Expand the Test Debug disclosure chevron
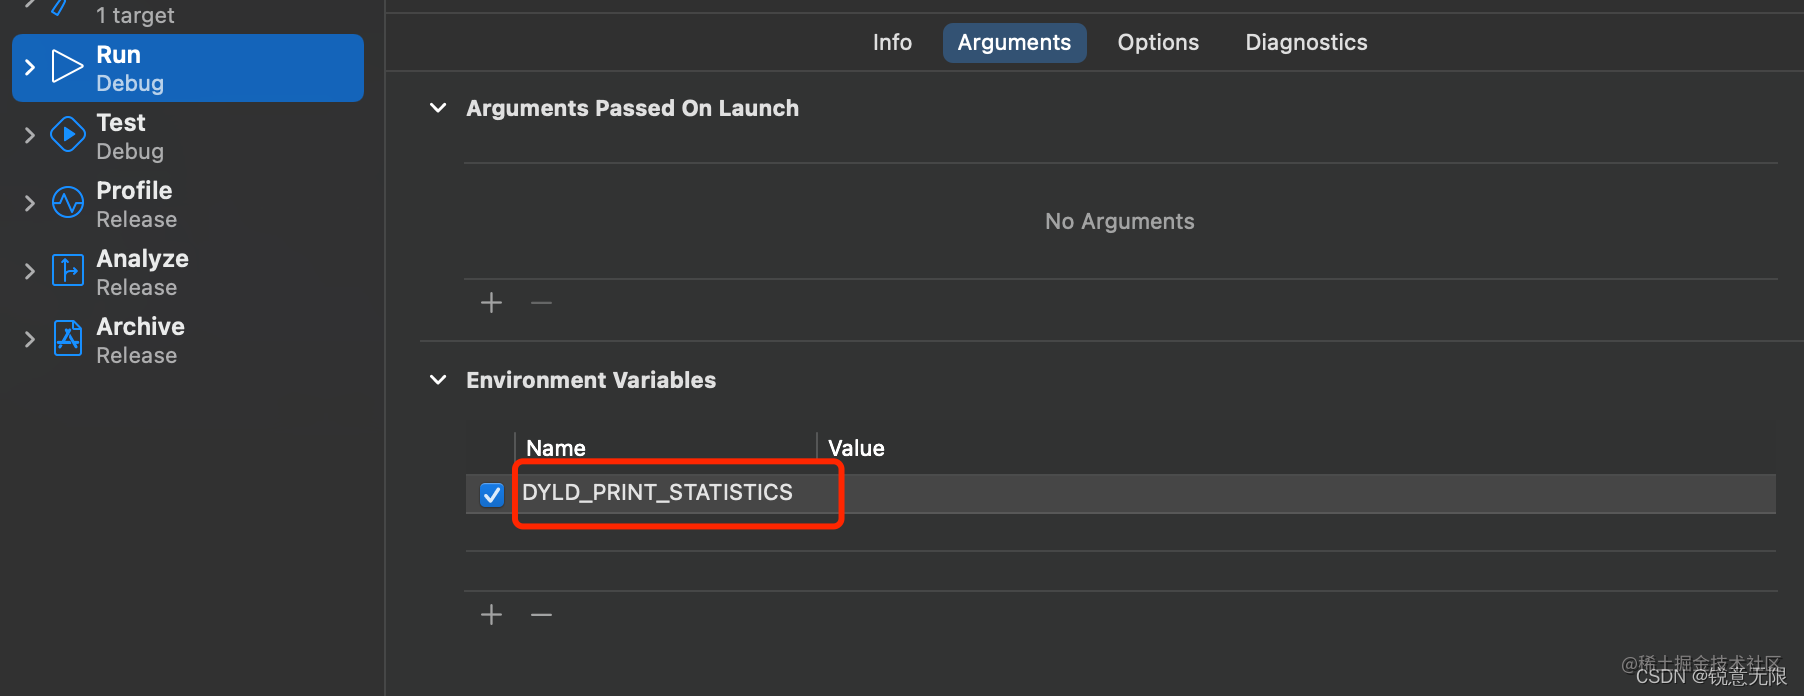Viewport: 1804px width, 696px height. (30, 135)
